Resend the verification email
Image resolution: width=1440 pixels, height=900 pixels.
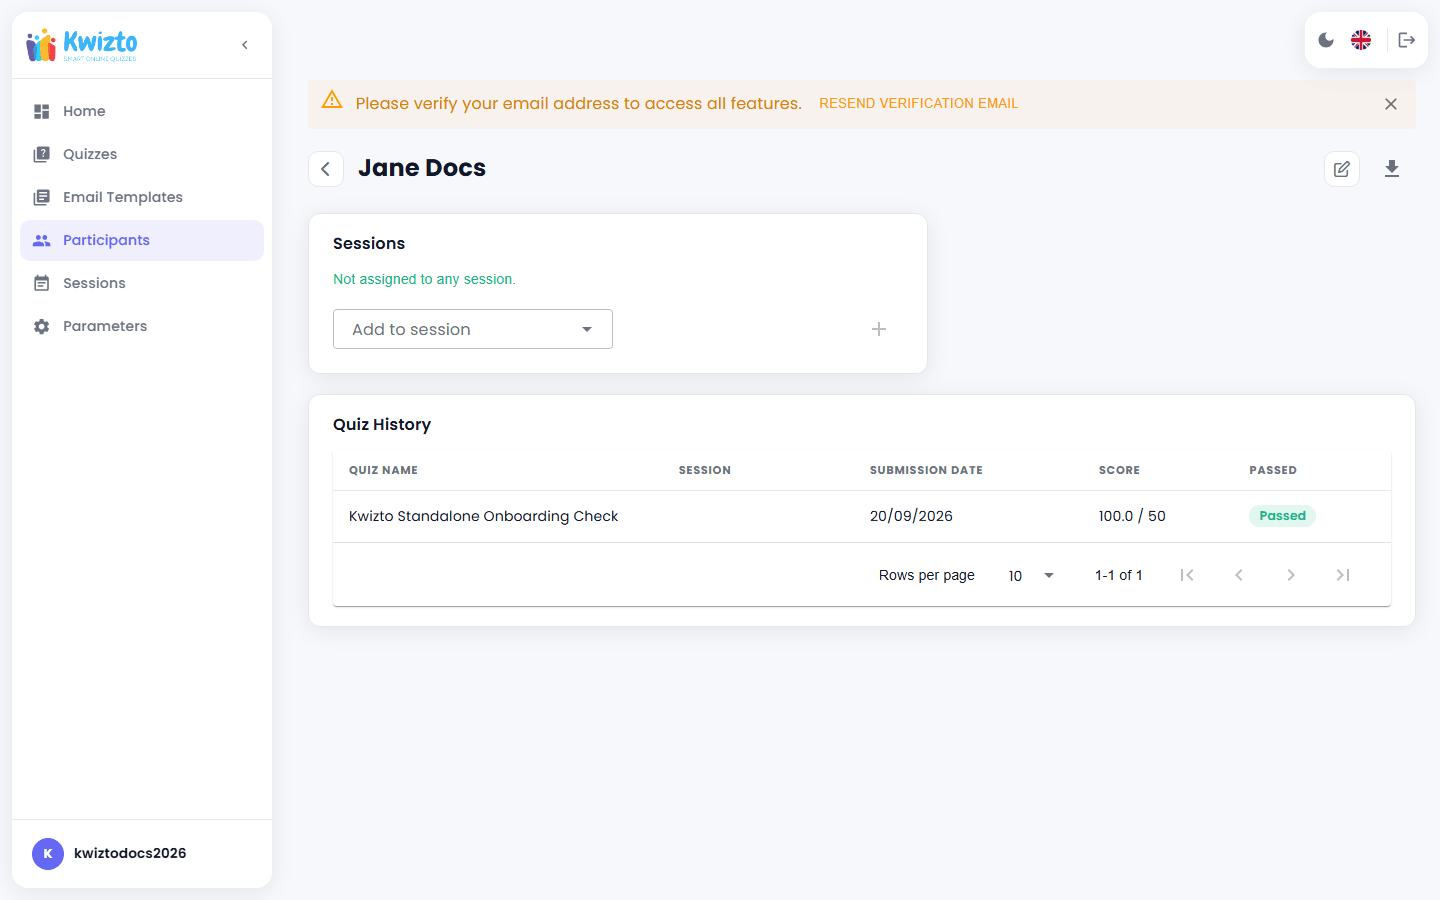918,103
